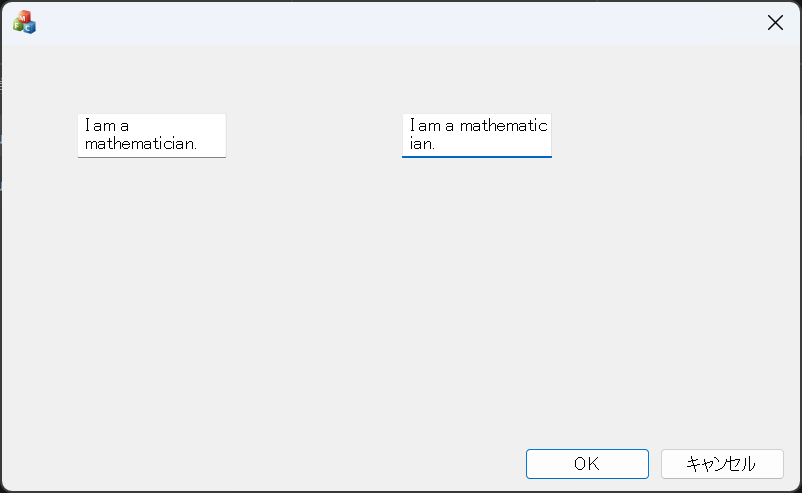The height and width of the screenshot is (493, 802).
Task: Click the standalone "a" in the right text box
Action: point(450,126)
